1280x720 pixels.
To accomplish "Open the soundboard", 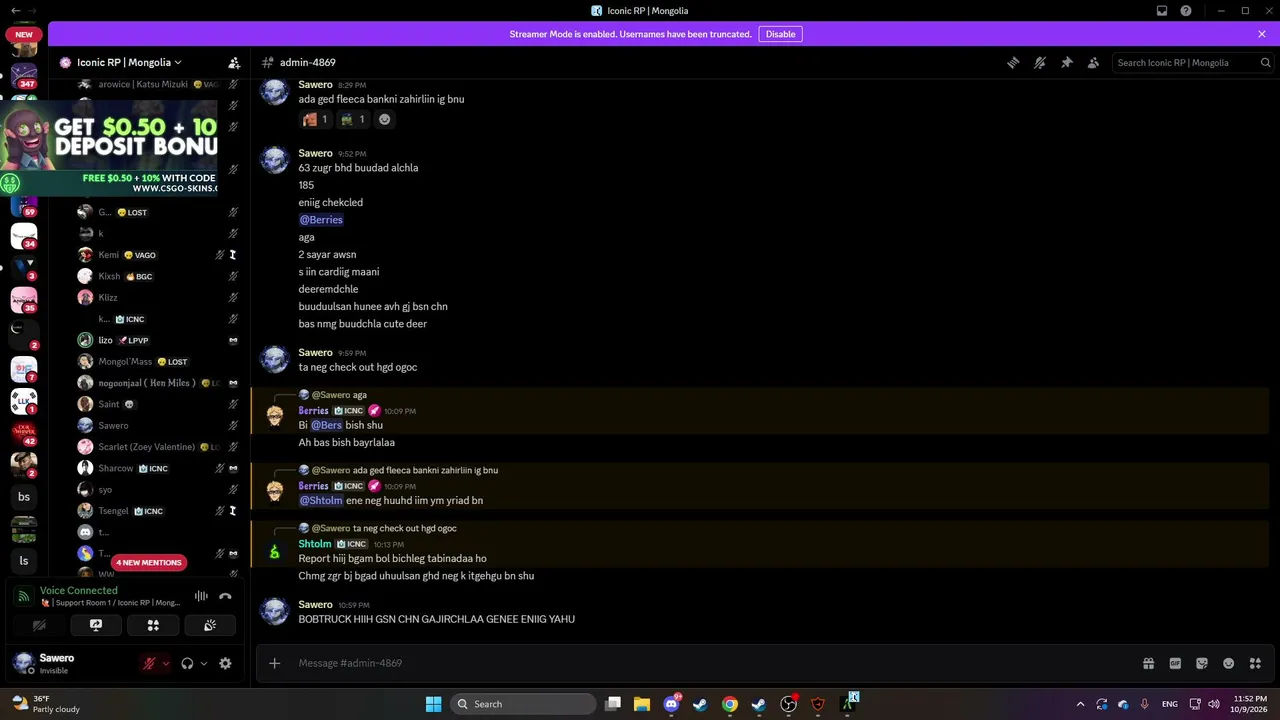I will coord(210,625).
